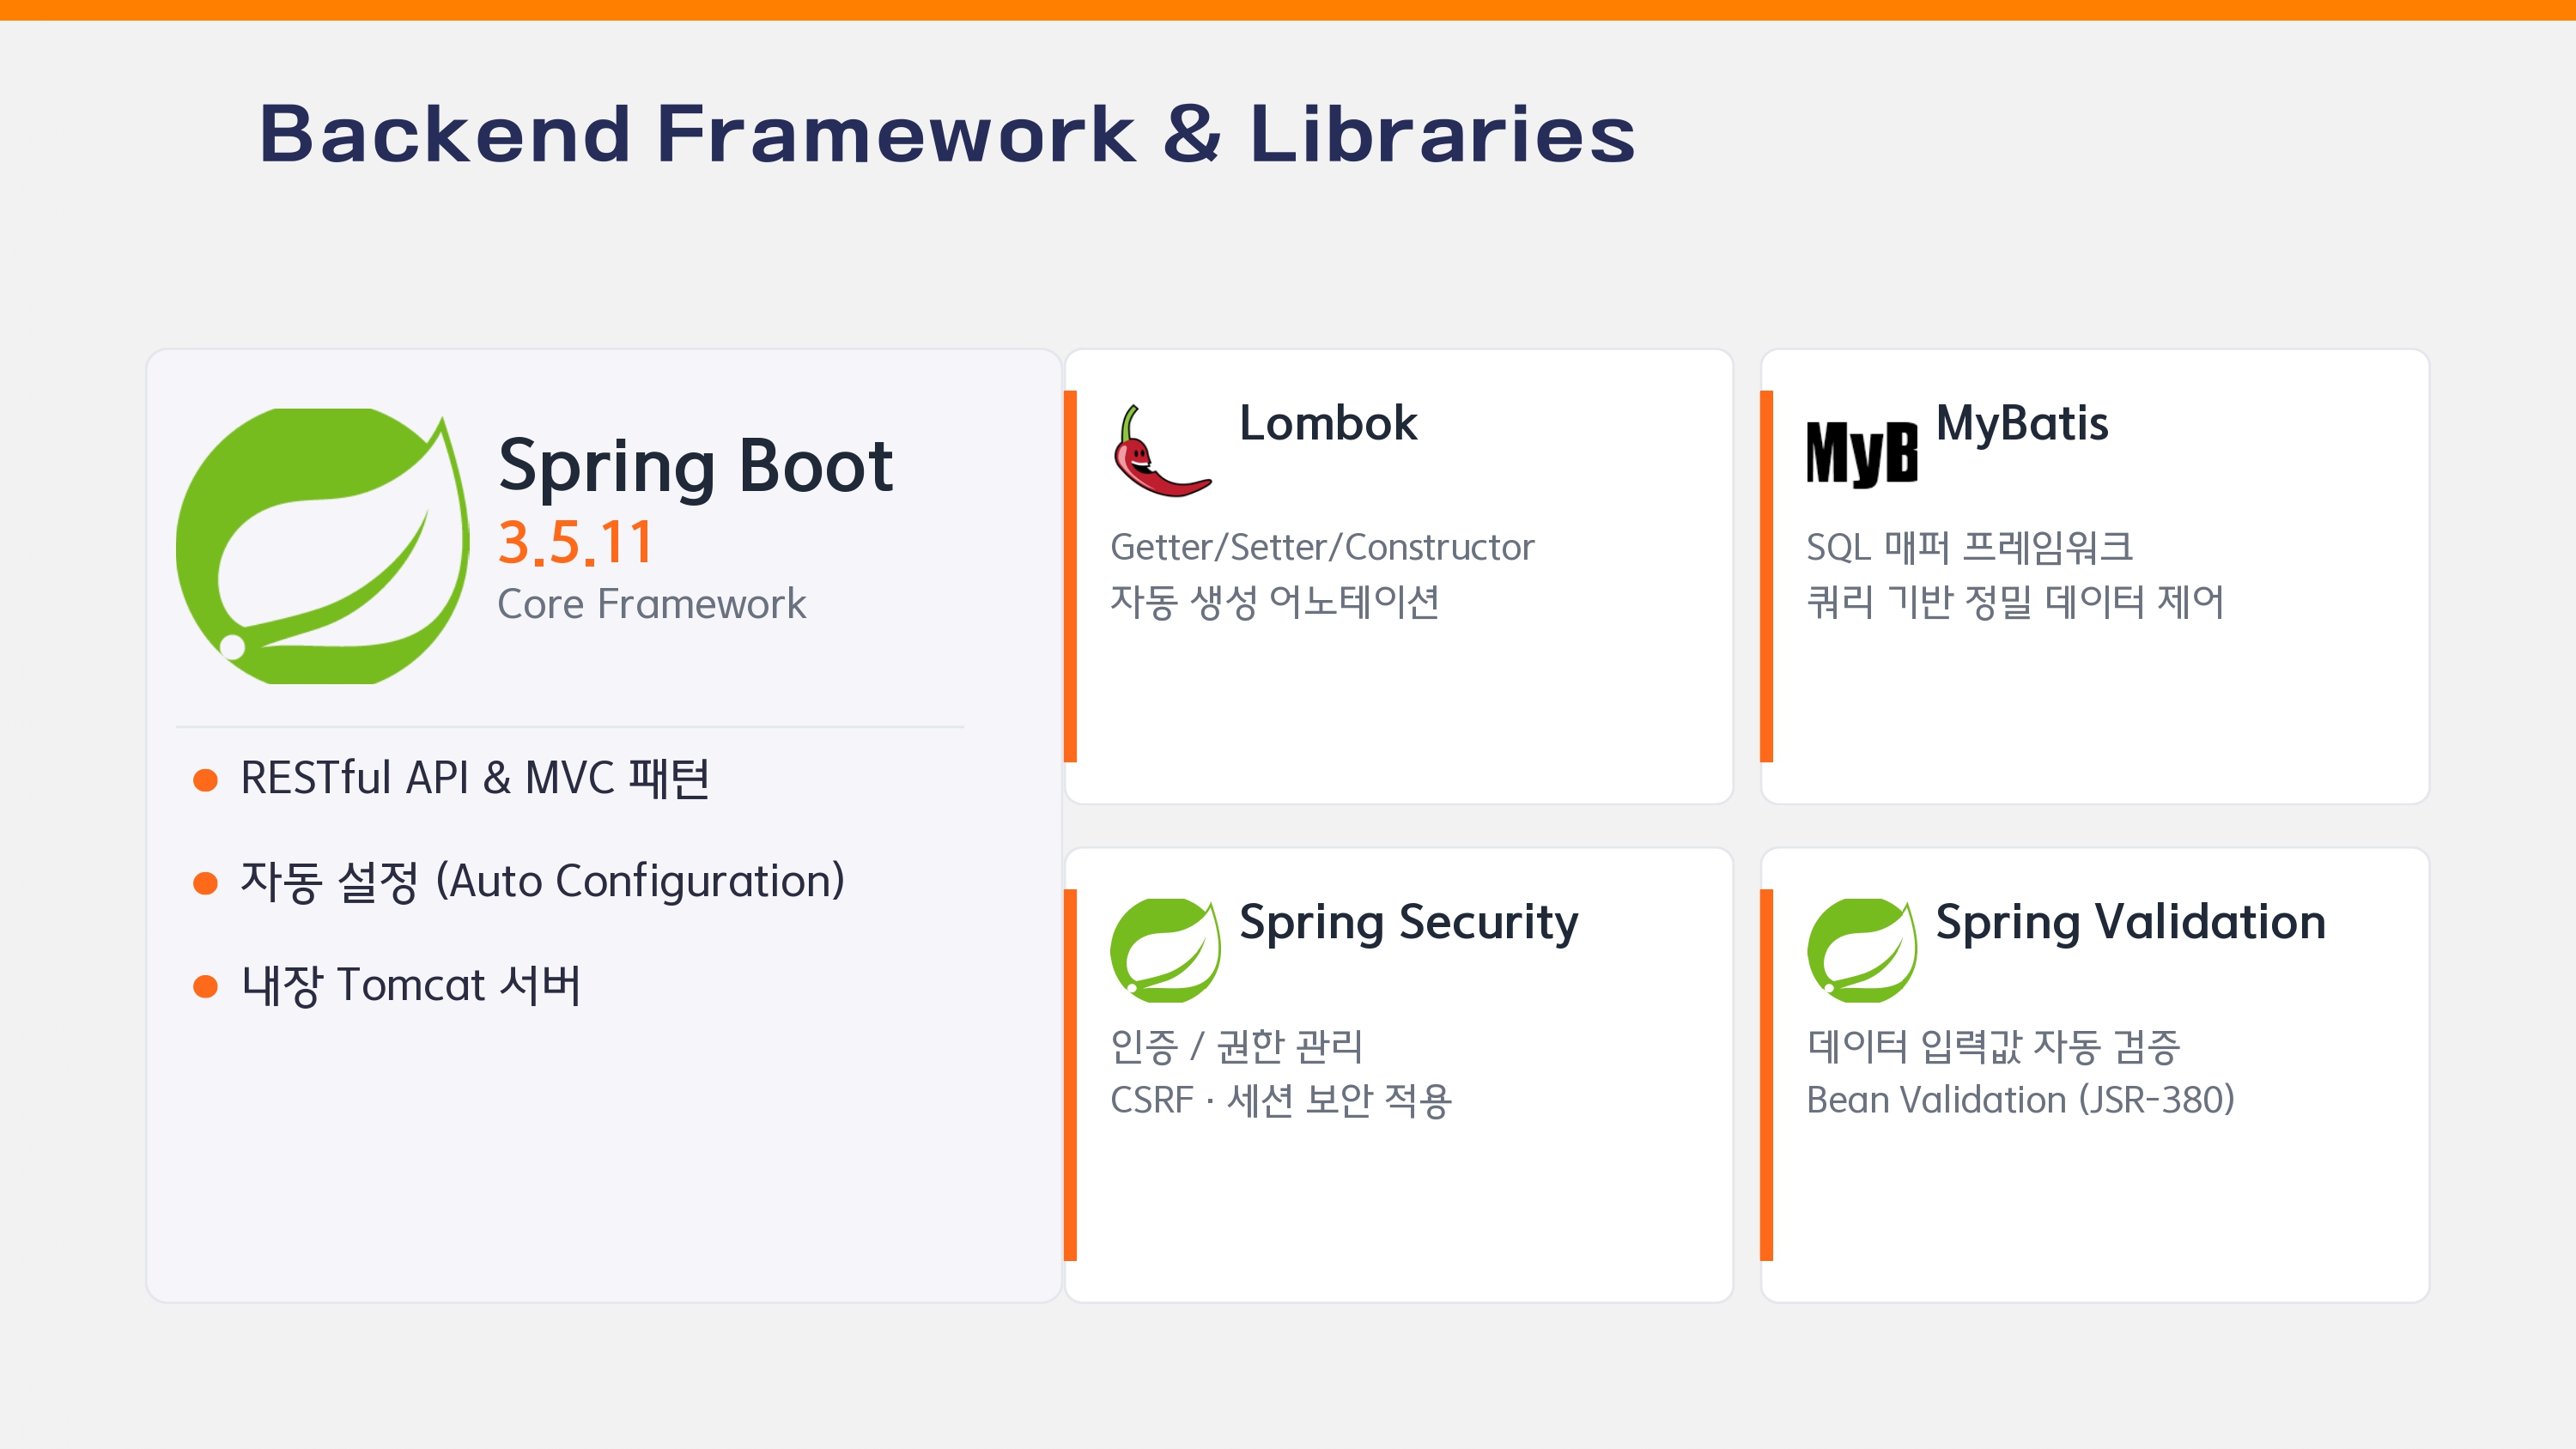This screenshot has width=2576, height=1449.
Task: Select the Spring Validation card title
Action: tap(2131, 922)
